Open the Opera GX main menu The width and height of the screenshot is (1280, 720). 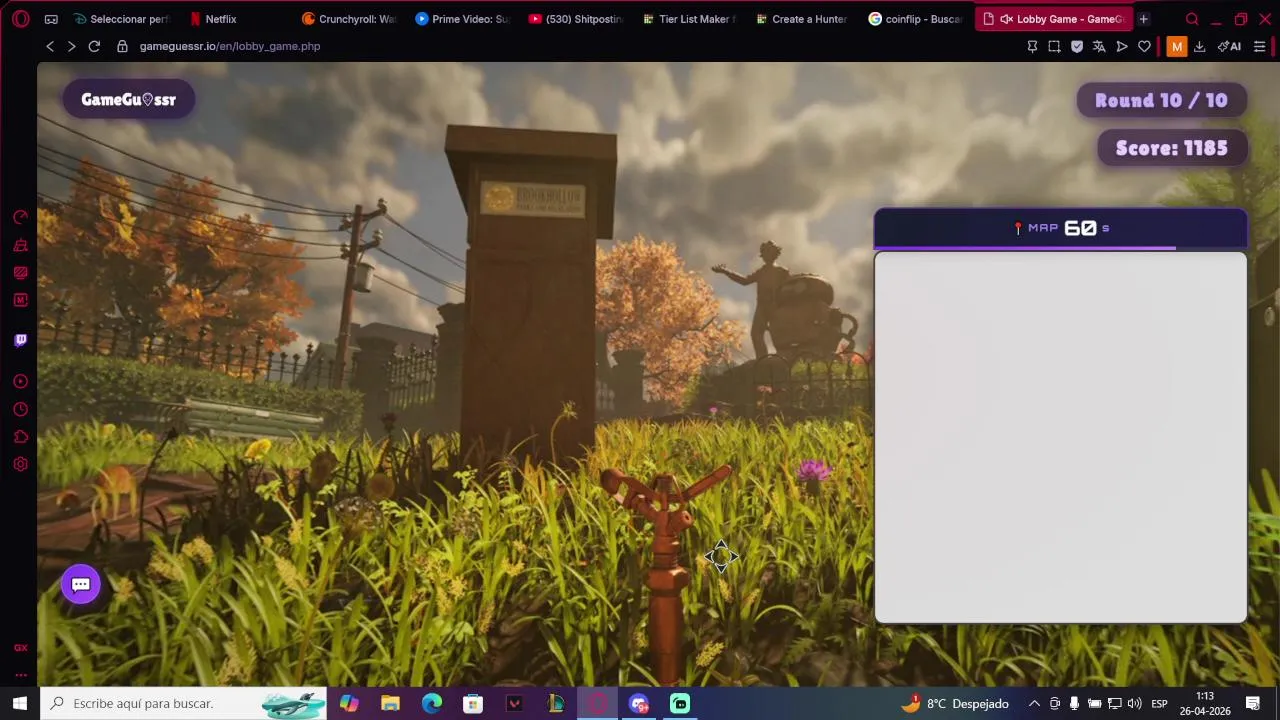(20, 19)
